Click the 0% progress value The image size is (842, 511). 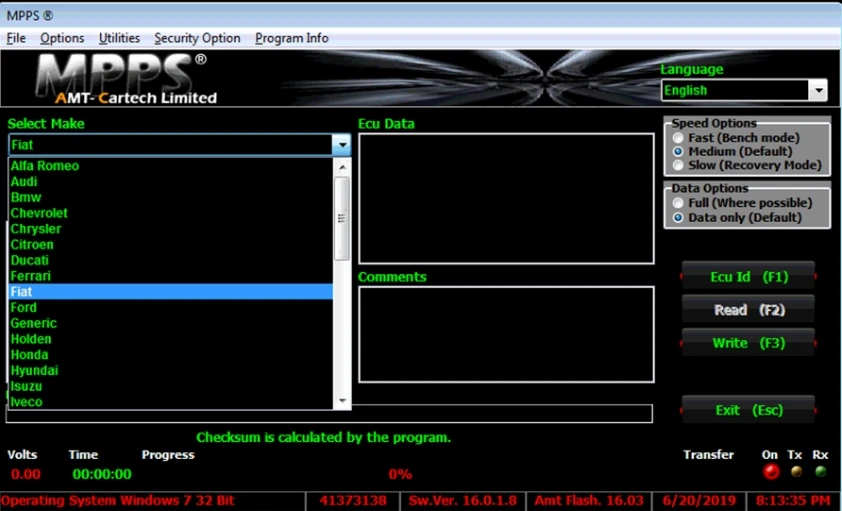pyautogui.click(x=400, y=474)
